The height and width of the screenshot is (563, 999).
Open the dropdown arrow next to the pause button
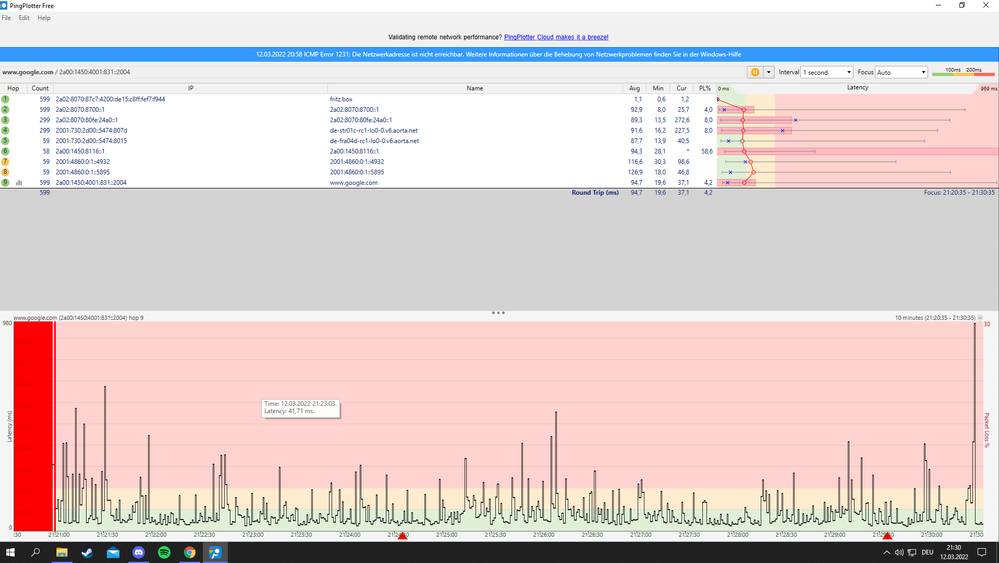point(768,72)
